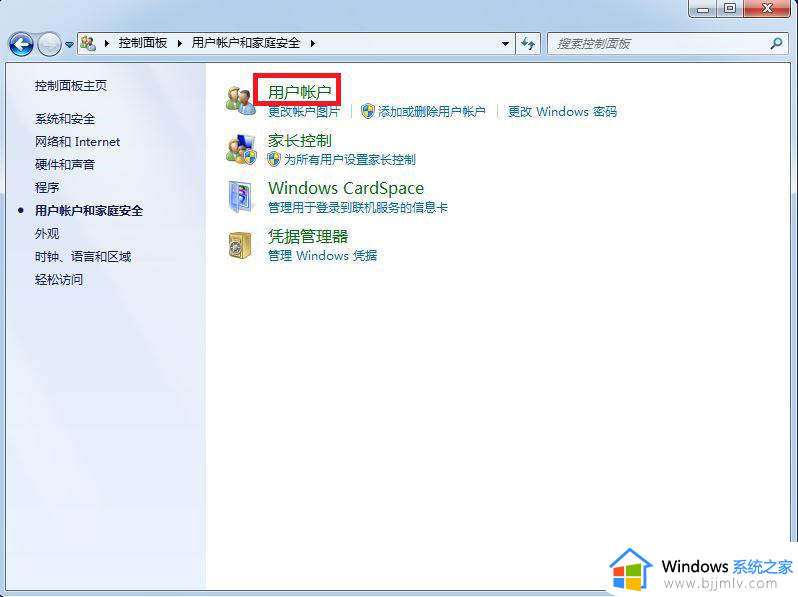Click the 用户帐户 users icon
The height and width of the screenshot is (597, 798).
[x=240, y=100]
